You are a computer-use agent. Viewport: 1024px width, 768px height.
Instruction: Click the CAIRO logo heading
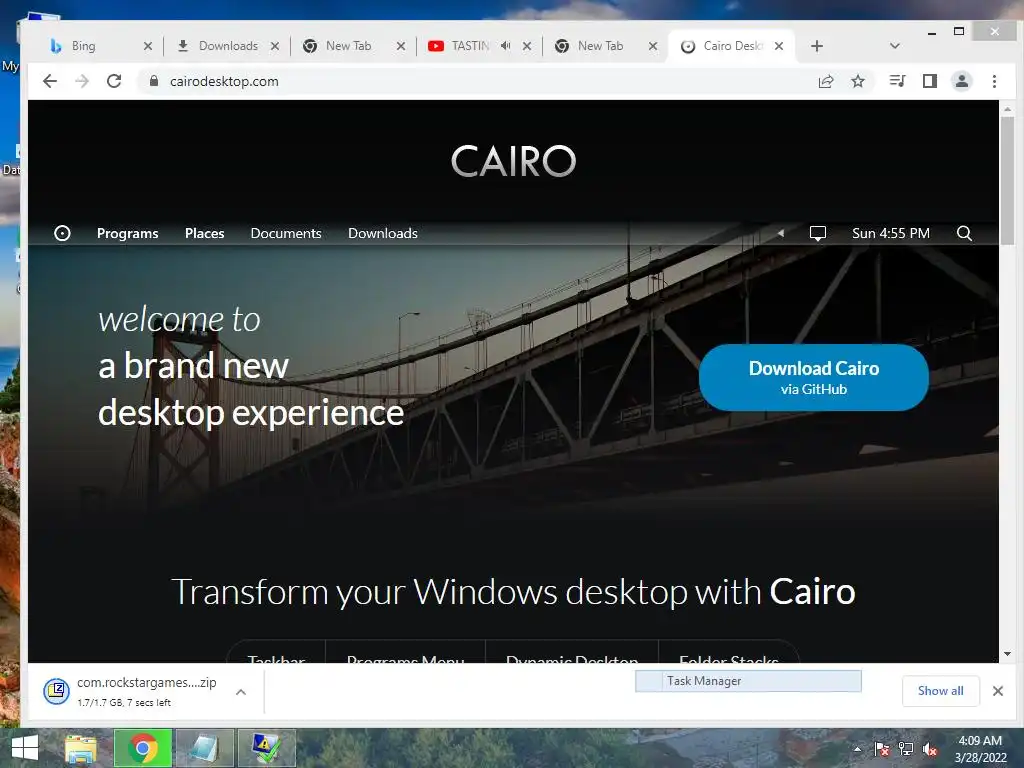tap(513, 161)
